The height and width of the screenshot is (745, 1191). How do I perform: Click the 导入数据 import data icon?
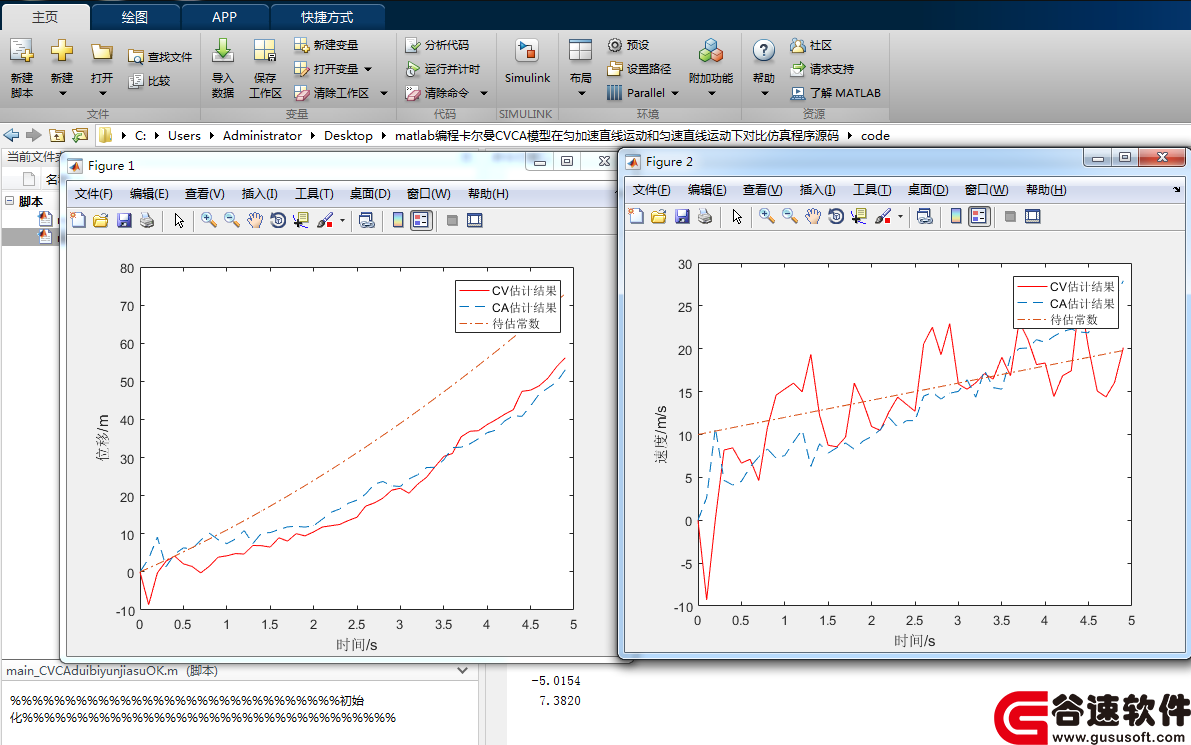(x=223, y=52)
